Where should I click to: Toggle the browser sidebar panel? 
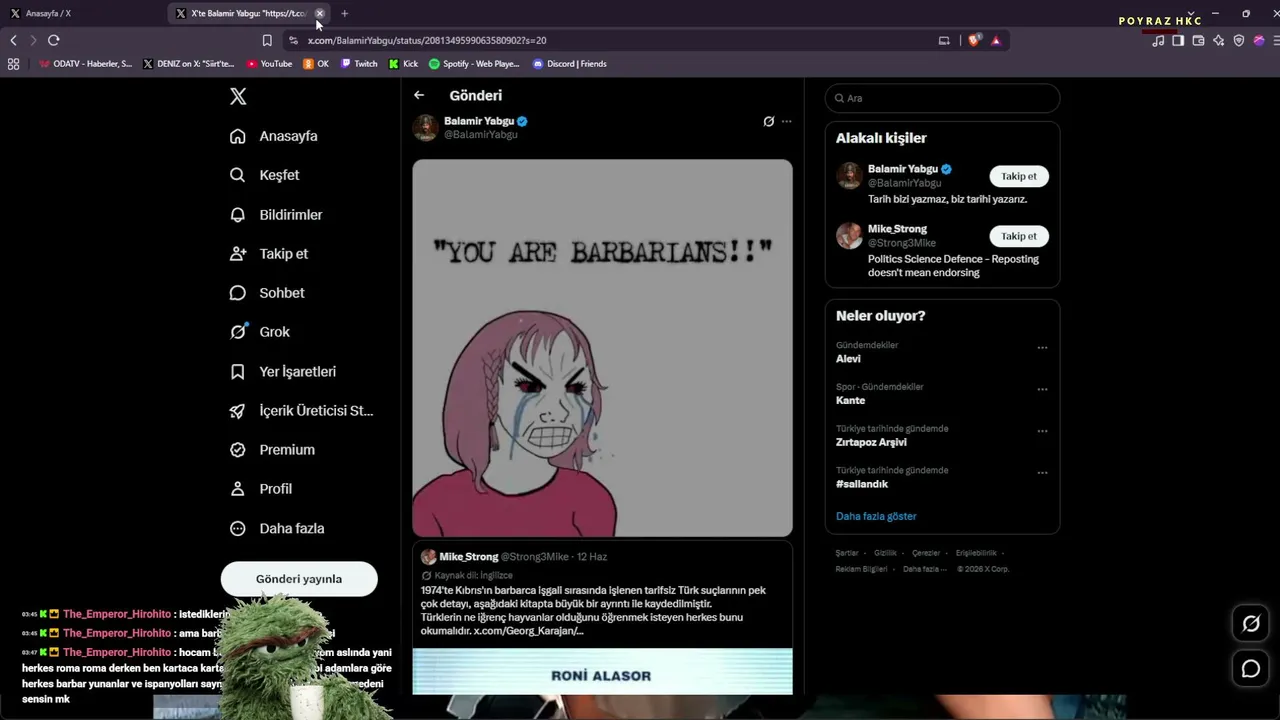(x=1178, y=40)
